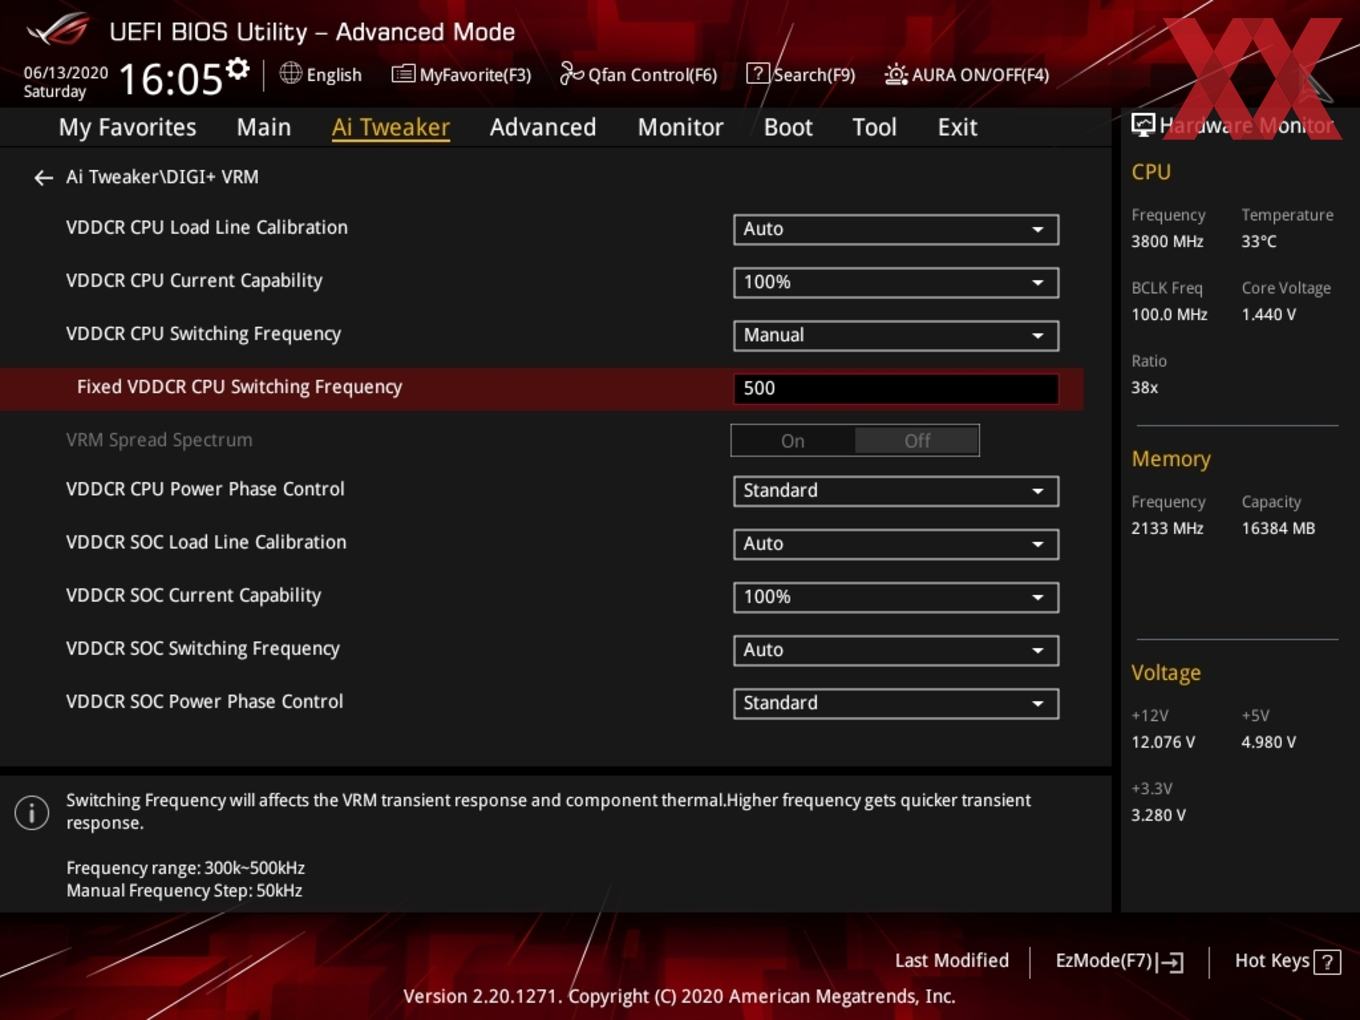Switch to EzMode(F7)
The height and width of the screenshot is (1020, 1360).
[1119, 961]
